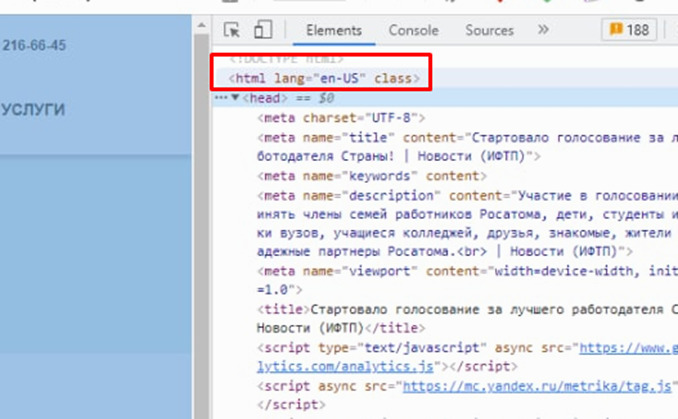Toggle the device toolbar icon
Screen dimensions: 678x419
(x=263, y=30)
